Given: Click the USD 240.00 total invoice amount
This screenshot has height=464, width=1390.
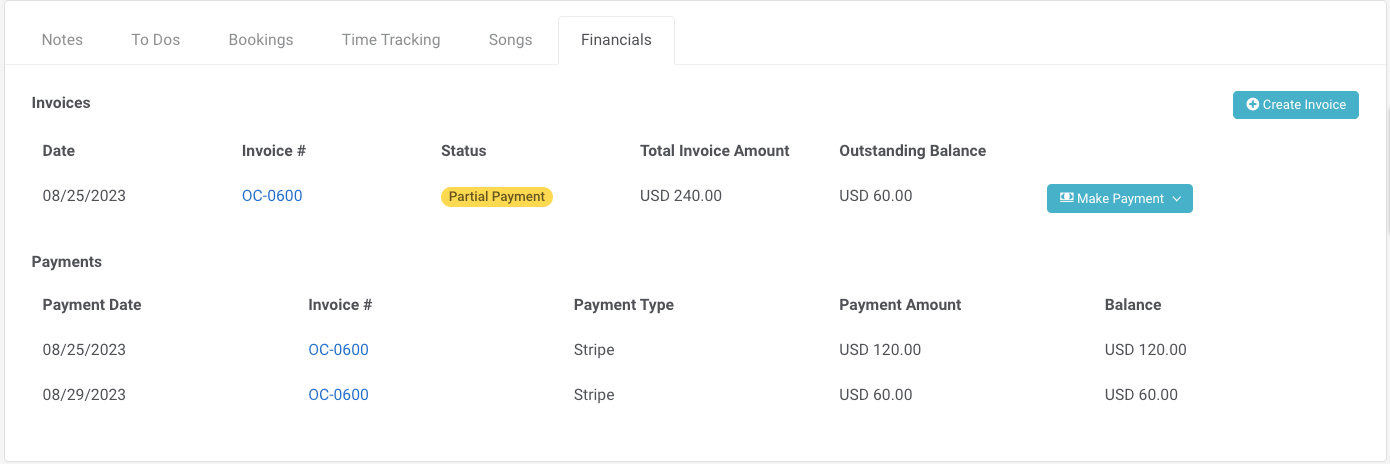Looking at the screenshot, I should pyautogui.click(x=680, y=196).
